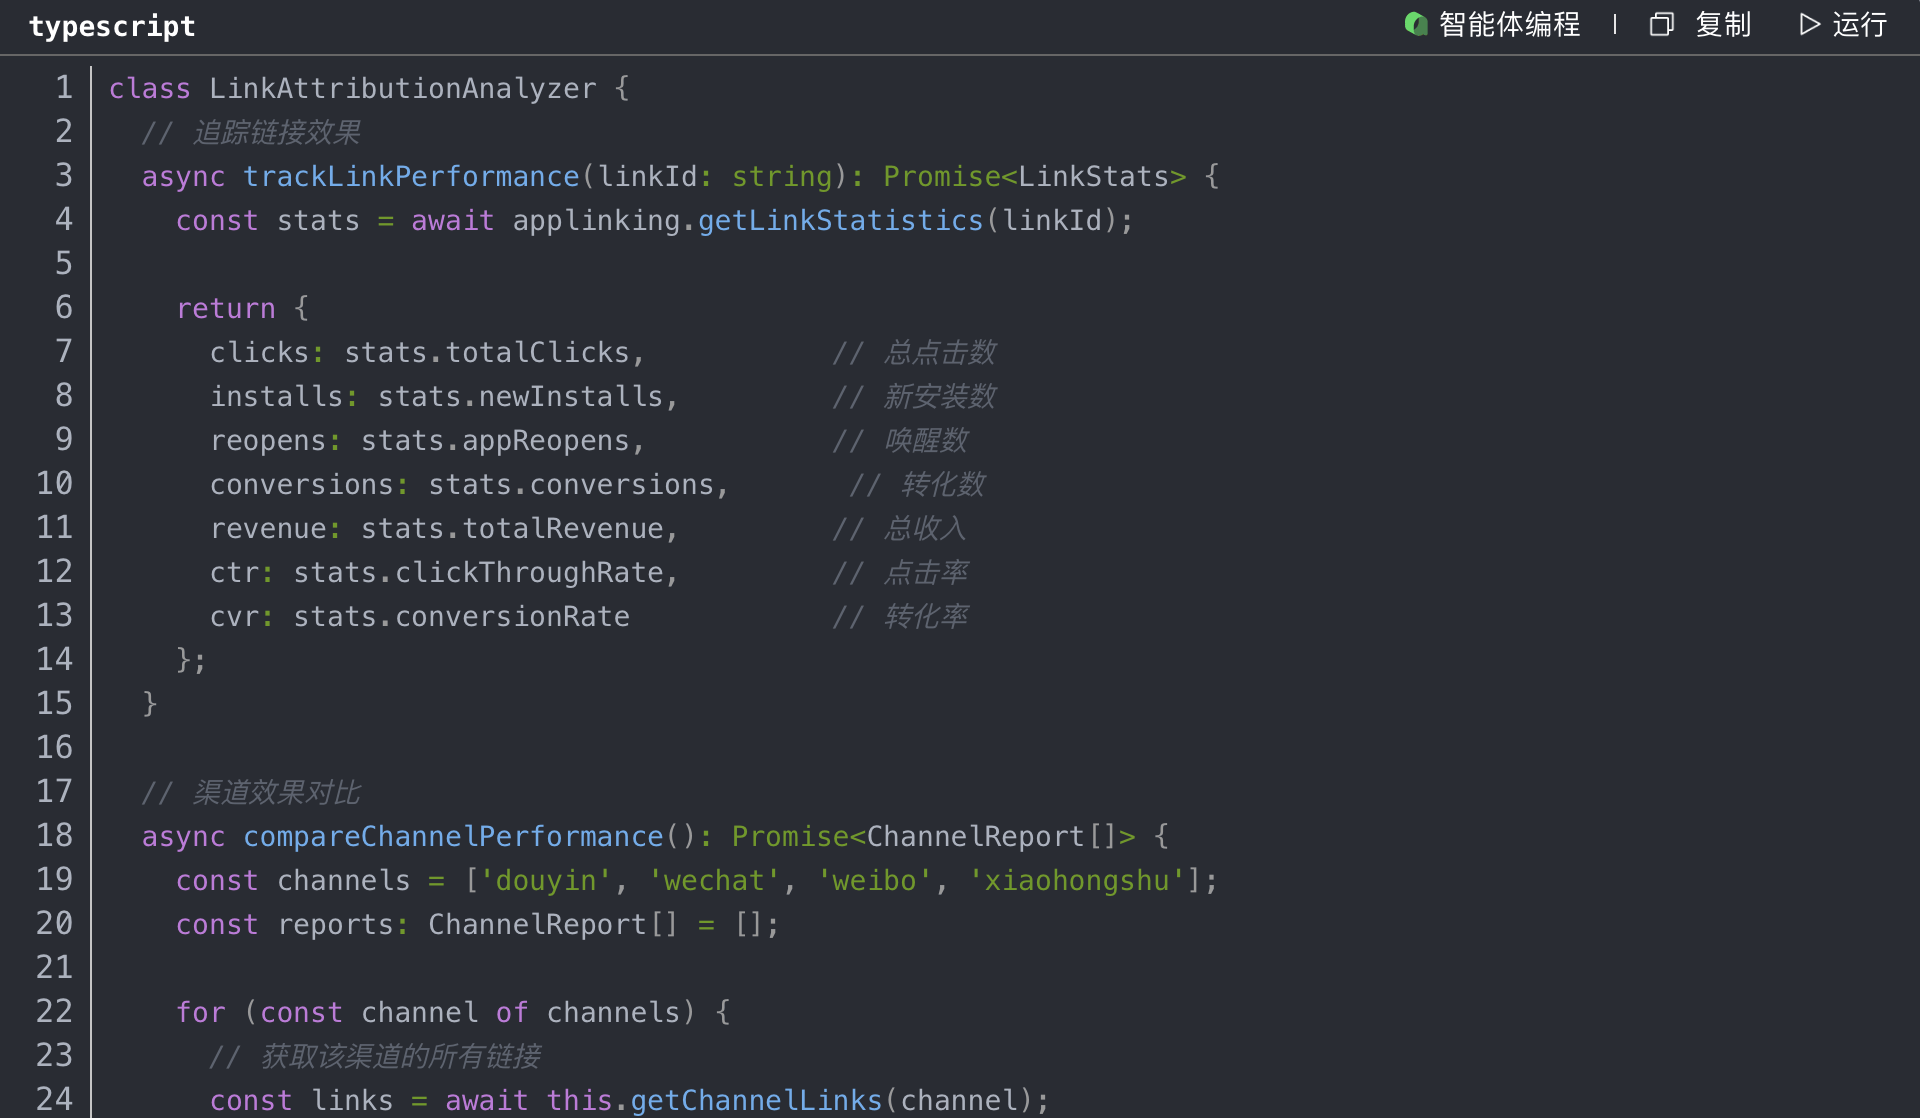Click the 复制 copy text button

pyautogui.click(x=1723, y=24)
